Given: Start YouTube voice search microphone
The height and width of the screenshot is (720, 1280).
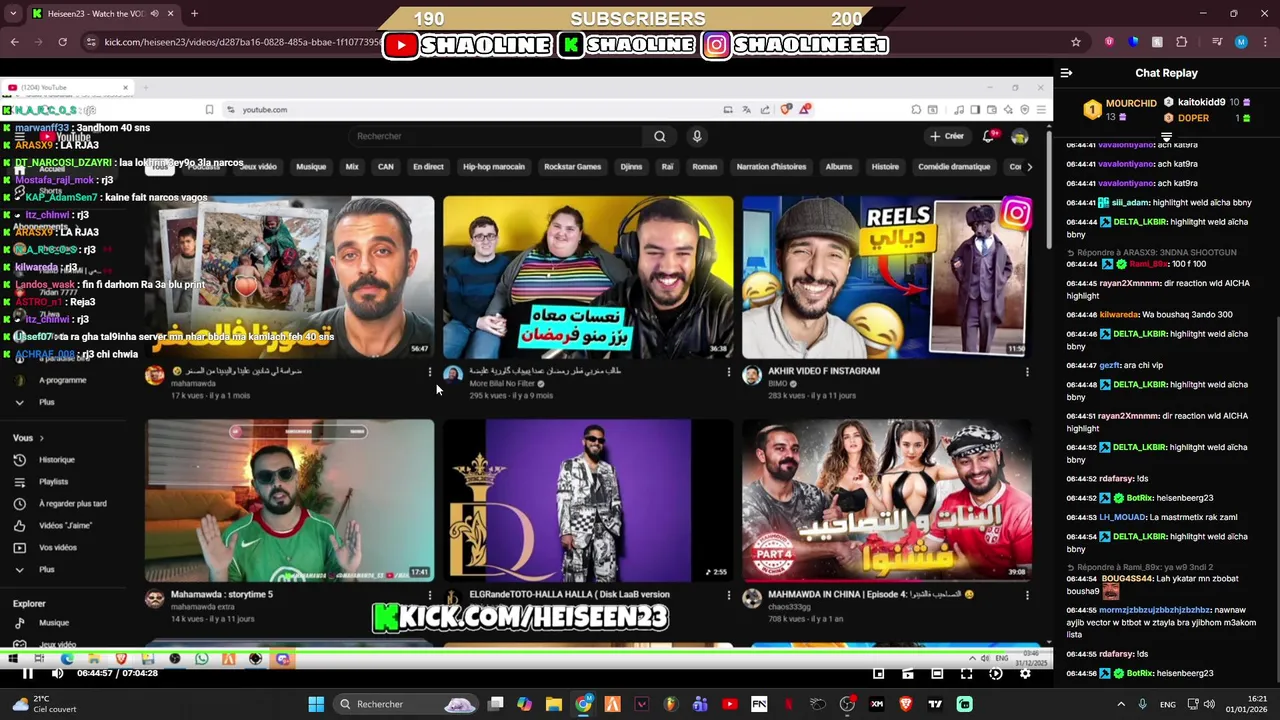Looking at the screenshot, I should (697, 136).
